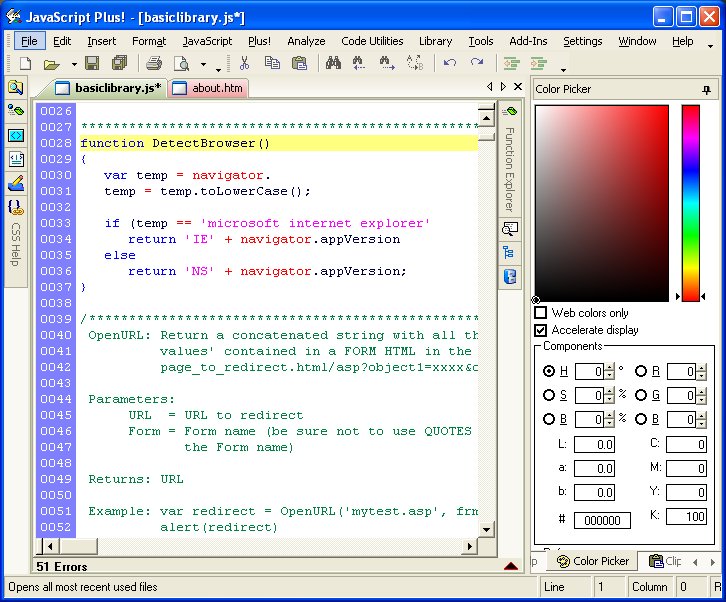Enable Web colors only checkbox
The image size is (726, 602).
540,313
